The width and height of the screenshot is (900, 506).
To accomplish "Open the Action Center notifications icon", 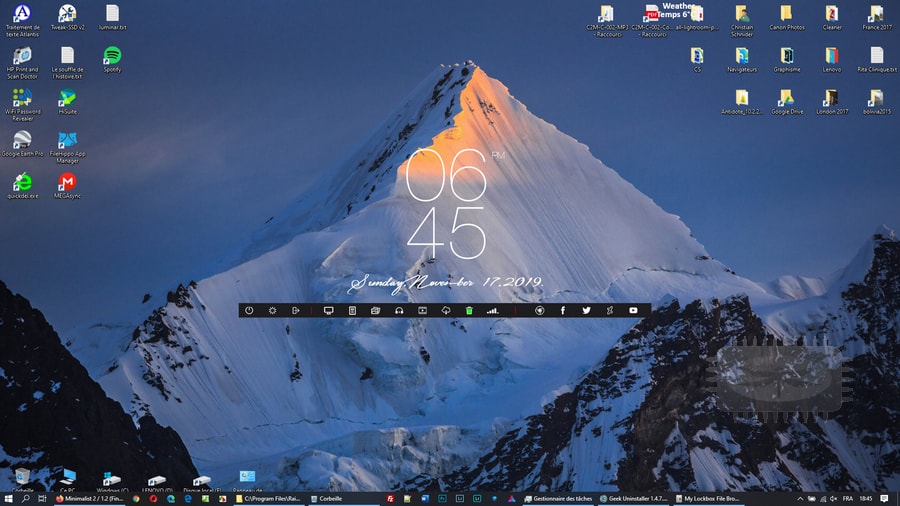I will [885, 499].
